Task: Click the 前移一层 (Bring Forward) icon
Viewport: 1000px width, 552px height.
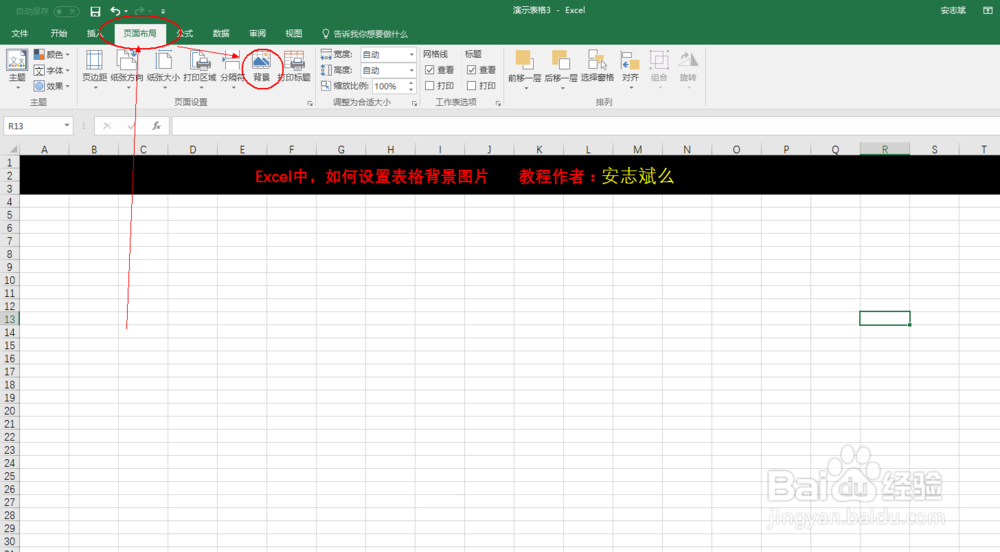Action: [x=524, y=61]
